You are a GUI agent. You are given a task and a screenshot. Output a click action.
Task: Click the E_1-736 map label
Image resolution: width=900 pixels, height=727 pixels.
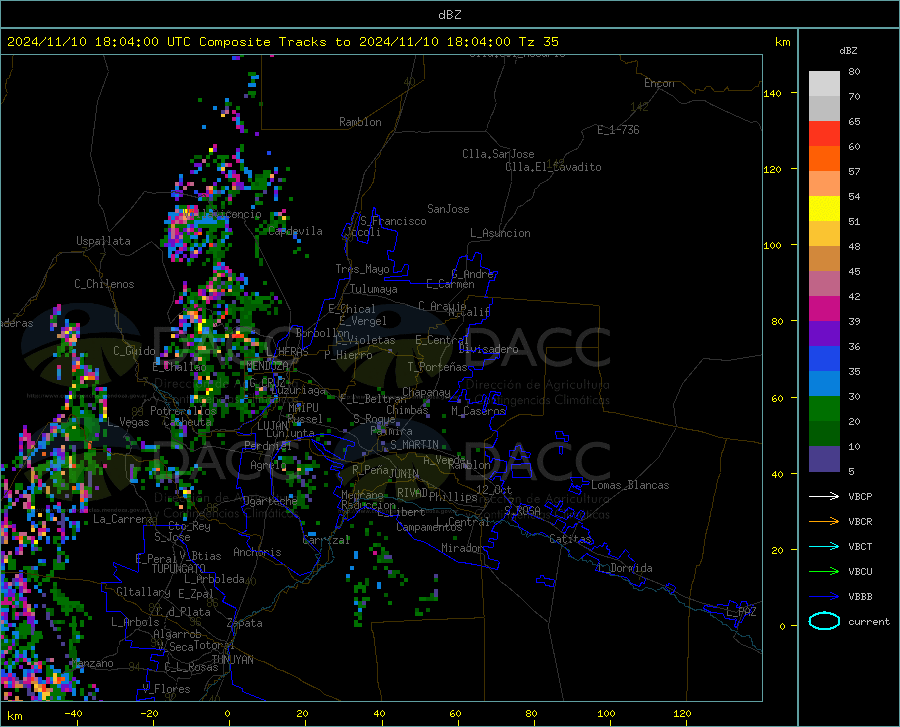click(618, 130)
